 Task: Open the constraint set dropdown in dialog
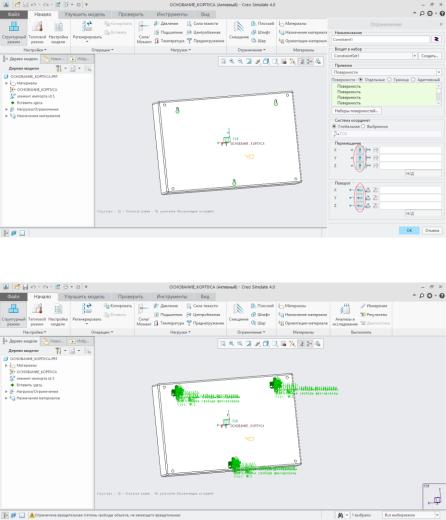(x=414, y=56)
